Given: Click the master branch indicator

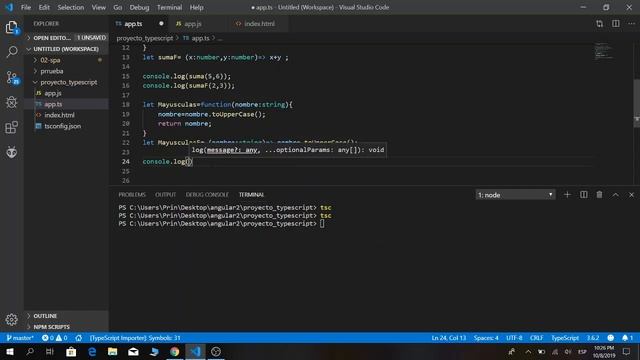Looking at the screenshot, I should [x=20, y=338].
